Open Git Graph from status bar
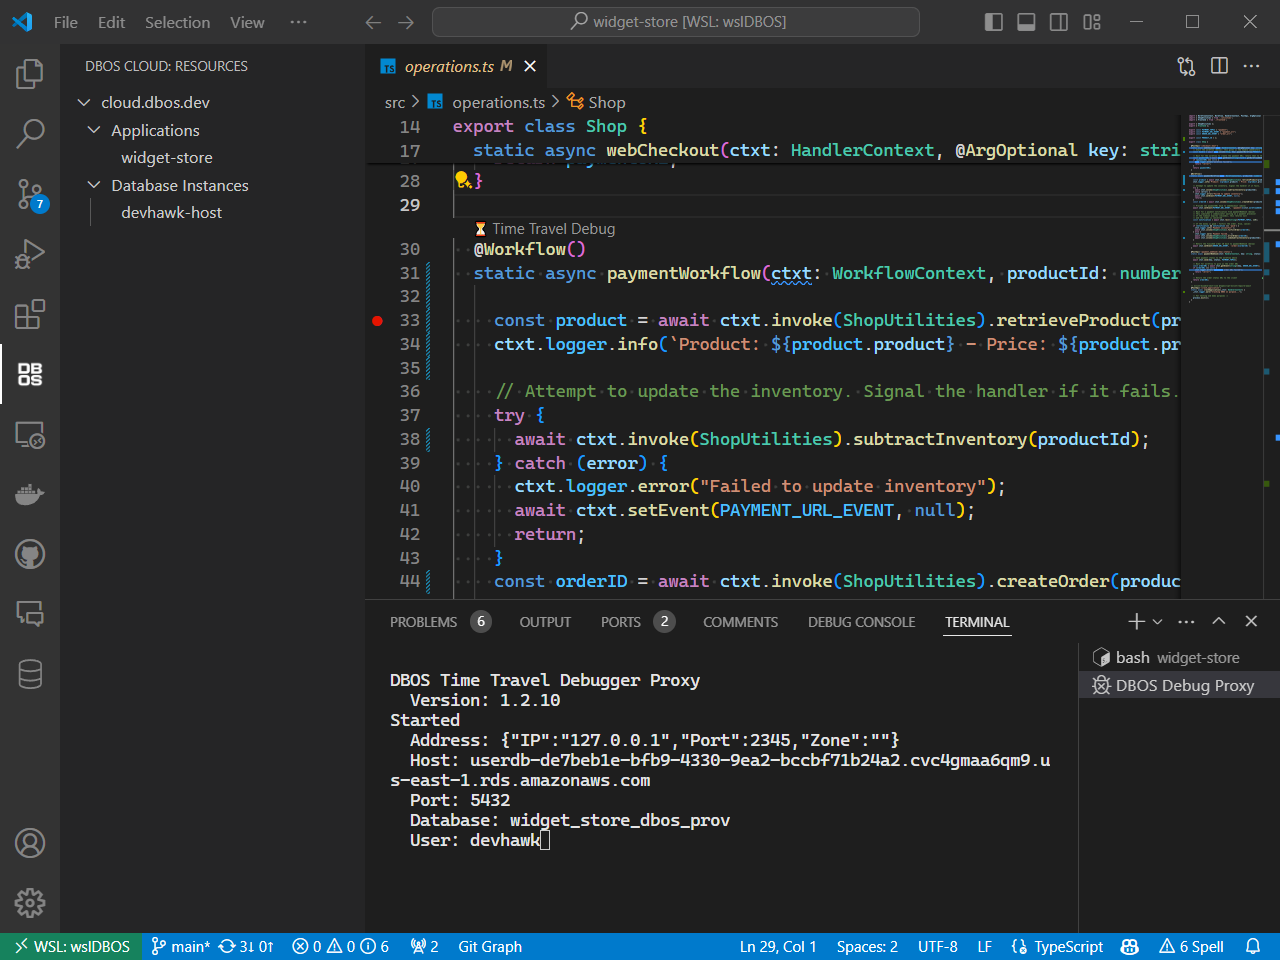 point(490,946)
